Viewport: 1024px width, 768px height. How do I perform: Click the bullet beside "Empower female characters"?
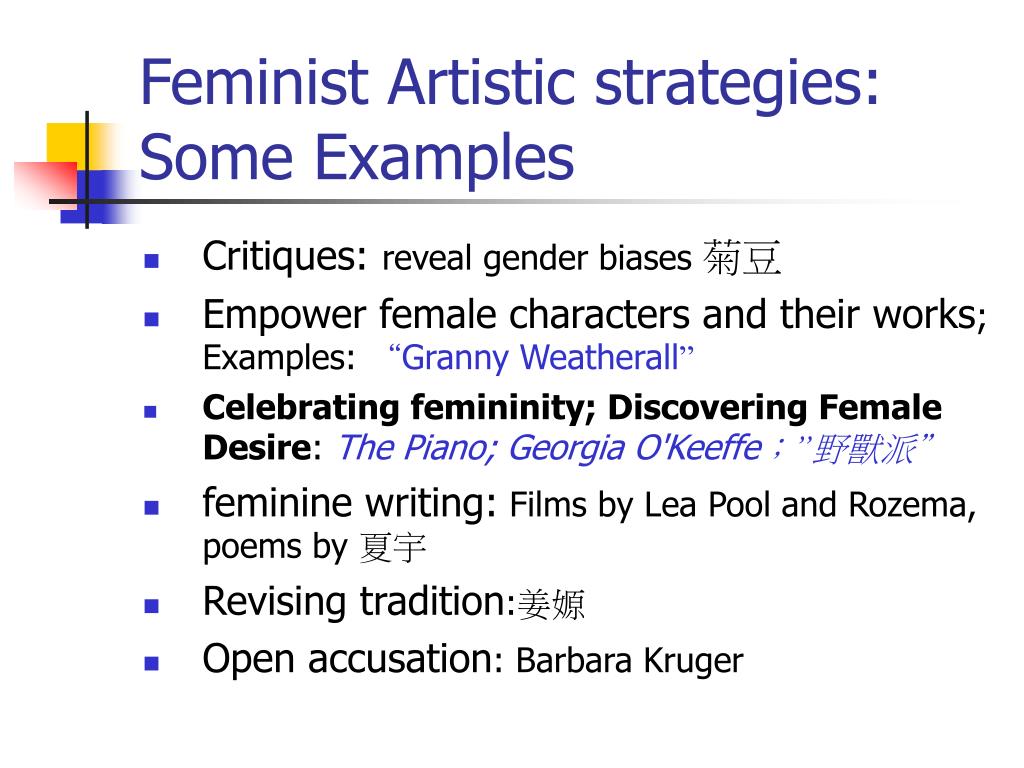152,319
